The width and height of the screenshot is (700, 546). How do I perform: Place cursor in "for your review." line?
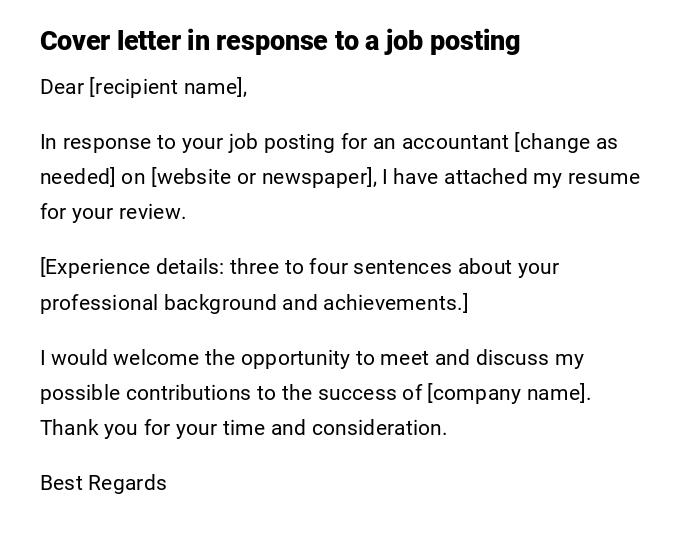pos(113,212)
